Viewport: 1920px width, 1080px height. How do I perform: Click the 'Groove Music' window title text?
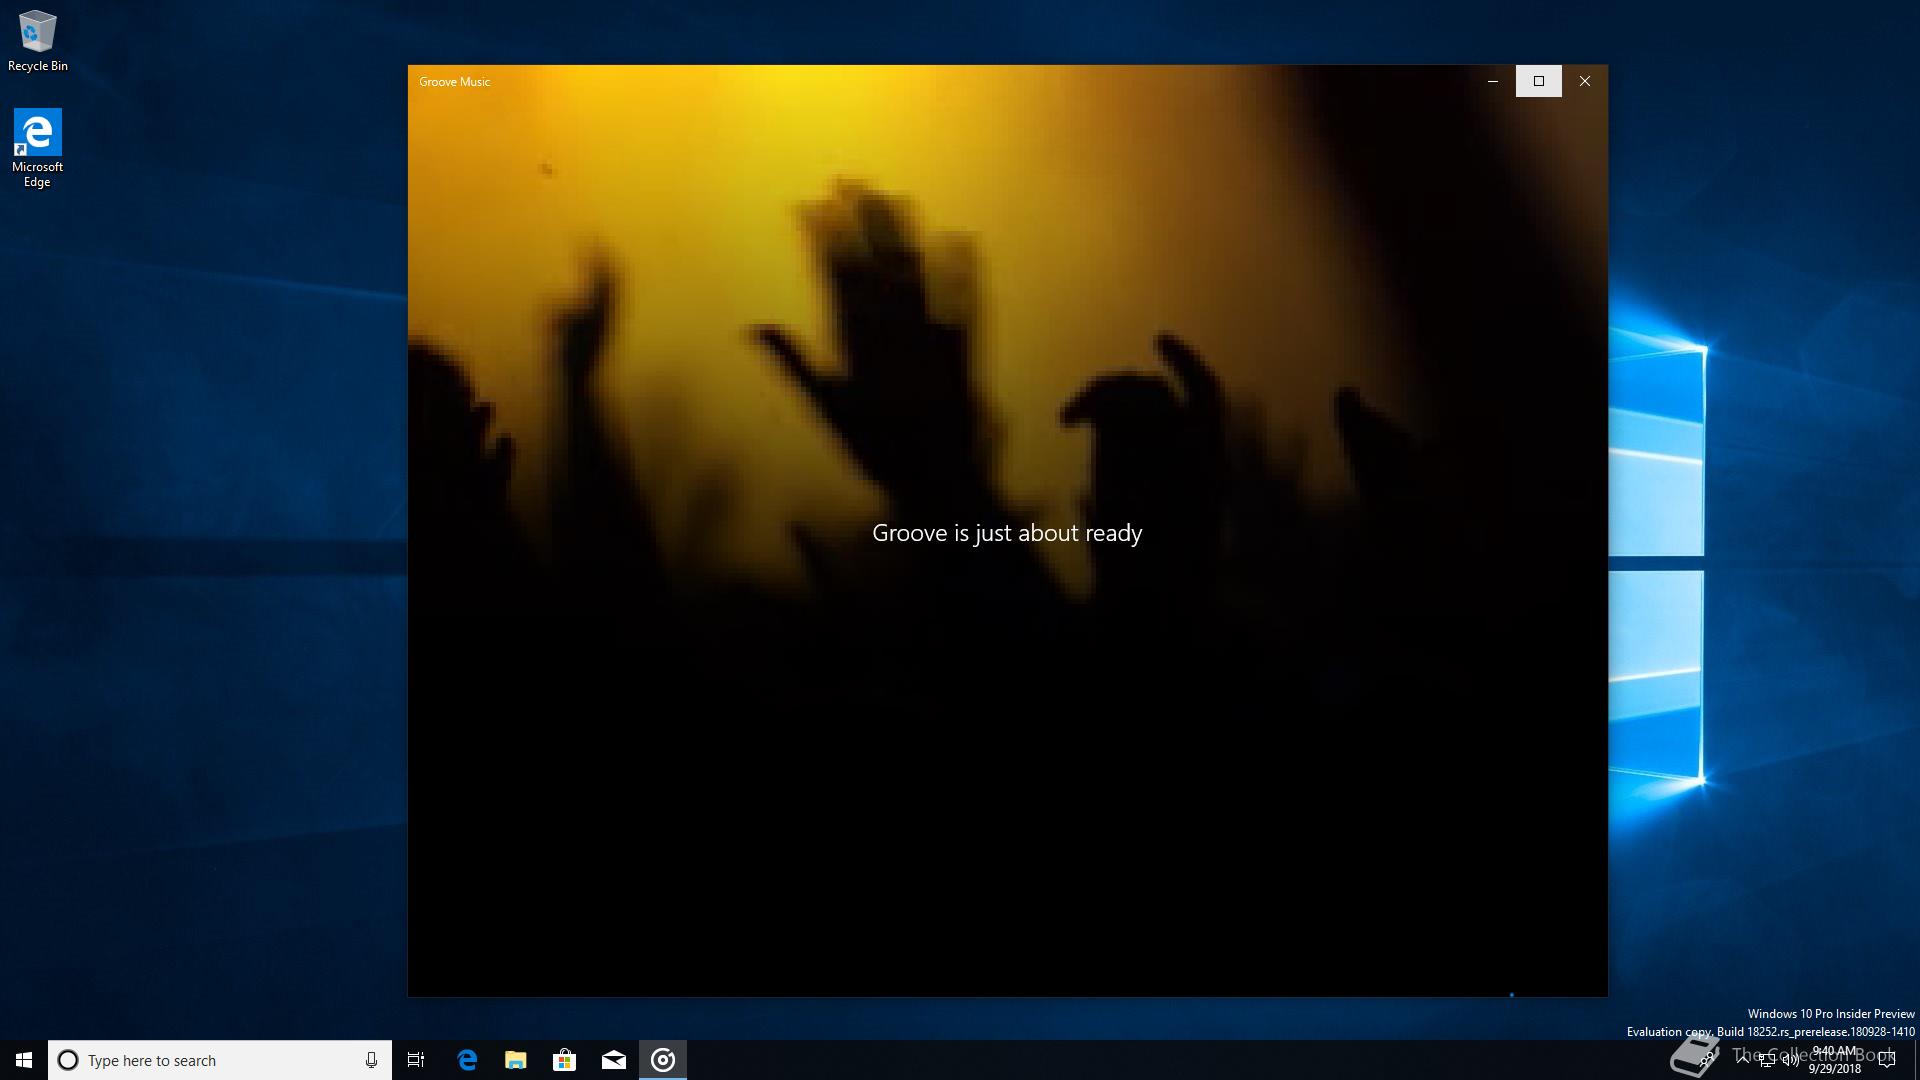(x=455, y=82)
